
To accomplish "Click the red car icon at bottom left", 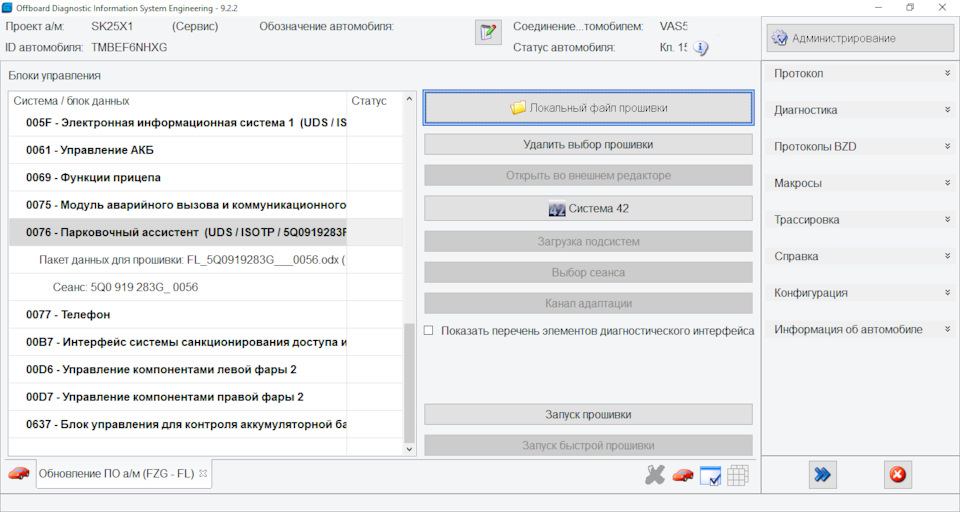I will coord(19,473).
